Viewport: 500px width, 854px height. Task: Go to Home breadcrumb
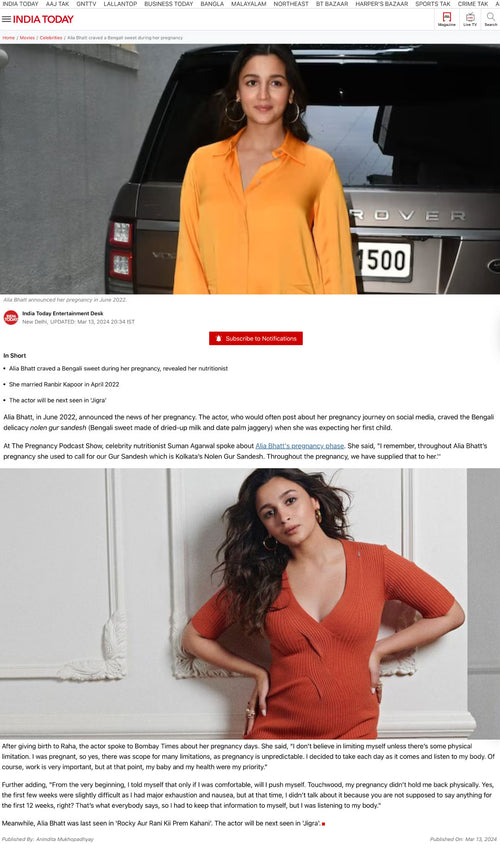[x=8, y=38]
